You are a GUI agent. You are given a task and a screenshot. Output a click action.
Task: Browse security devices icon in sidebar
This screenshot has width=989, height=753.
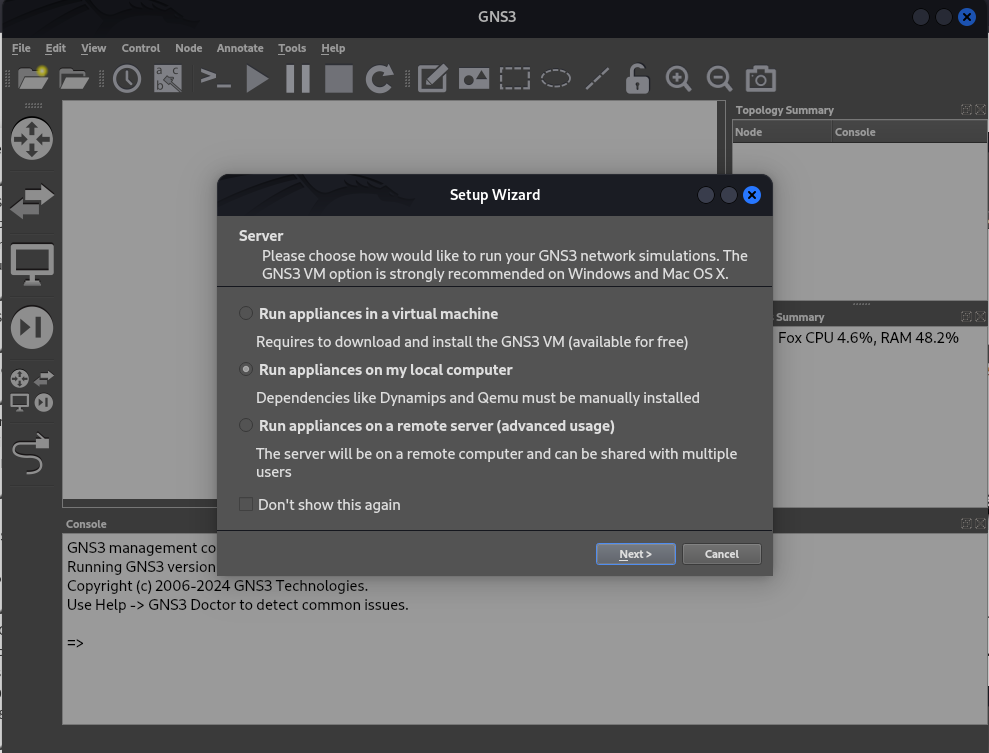click(x=32, y=327)
